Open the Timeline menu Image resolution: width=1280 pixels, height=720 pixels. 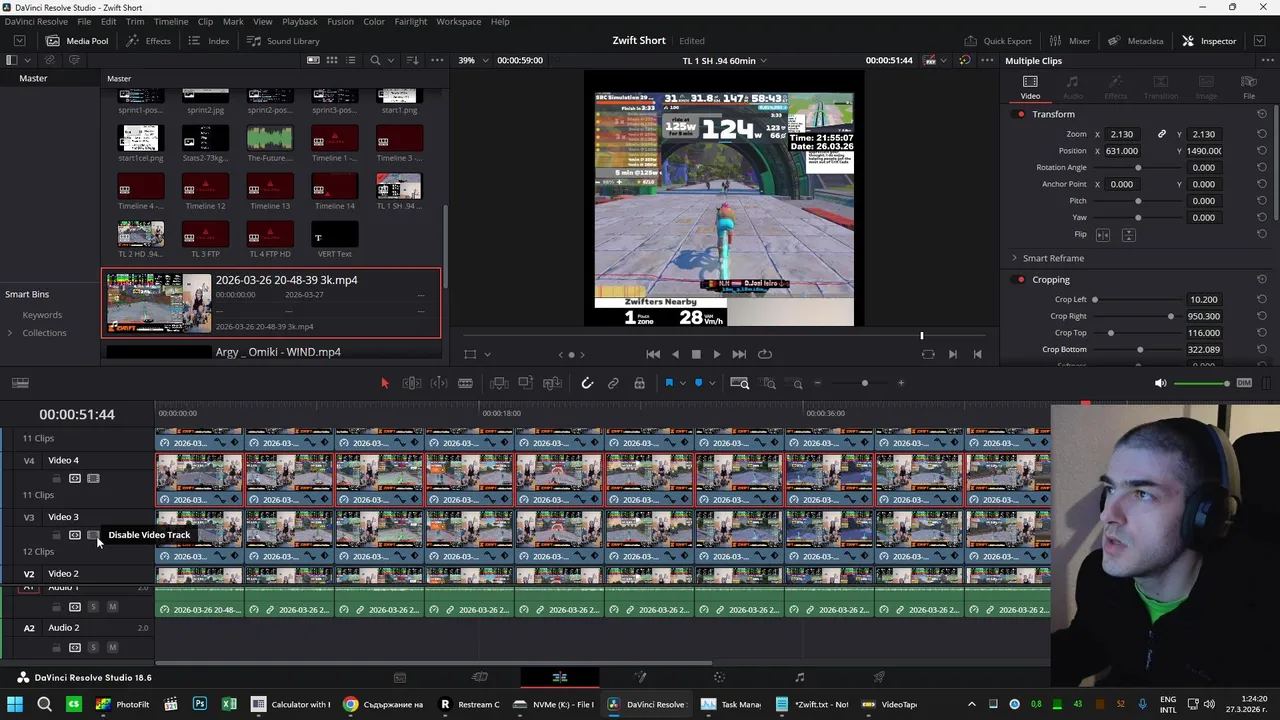tap(171, 21)
